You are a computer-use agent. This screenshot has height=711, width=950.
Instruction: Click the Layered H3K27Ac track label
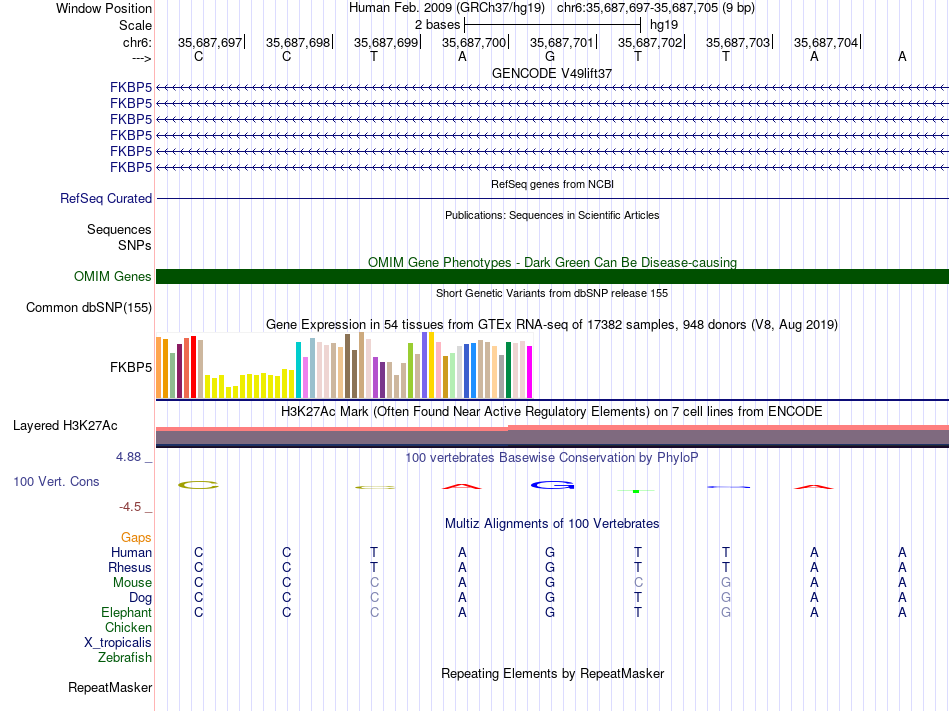click(65, 425)
